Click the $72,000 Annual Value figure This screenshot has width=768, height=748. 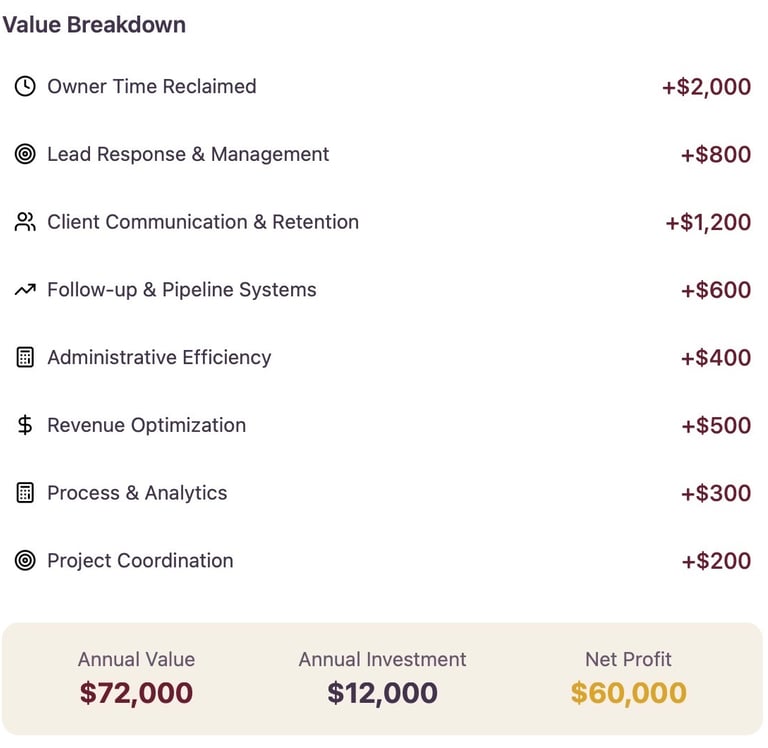(x=136, y=692)
